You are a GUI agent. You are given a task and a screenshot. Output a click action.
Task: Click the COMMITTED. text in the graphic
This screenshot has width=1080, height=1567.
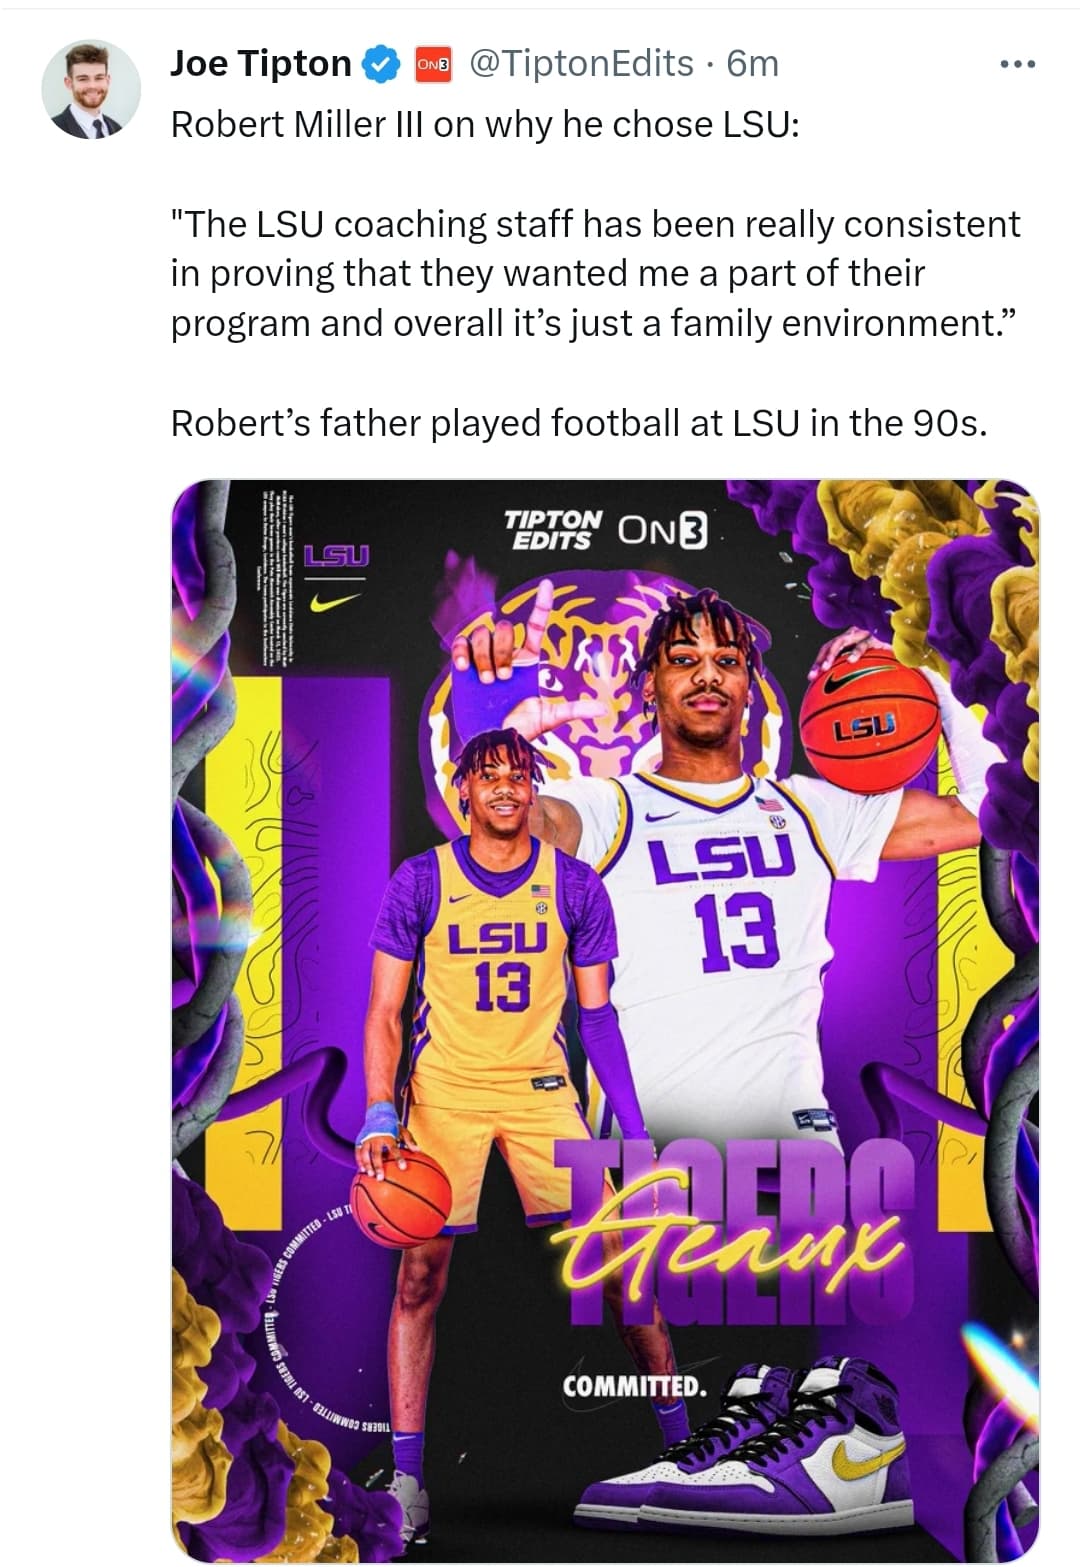click(634, 1387)
